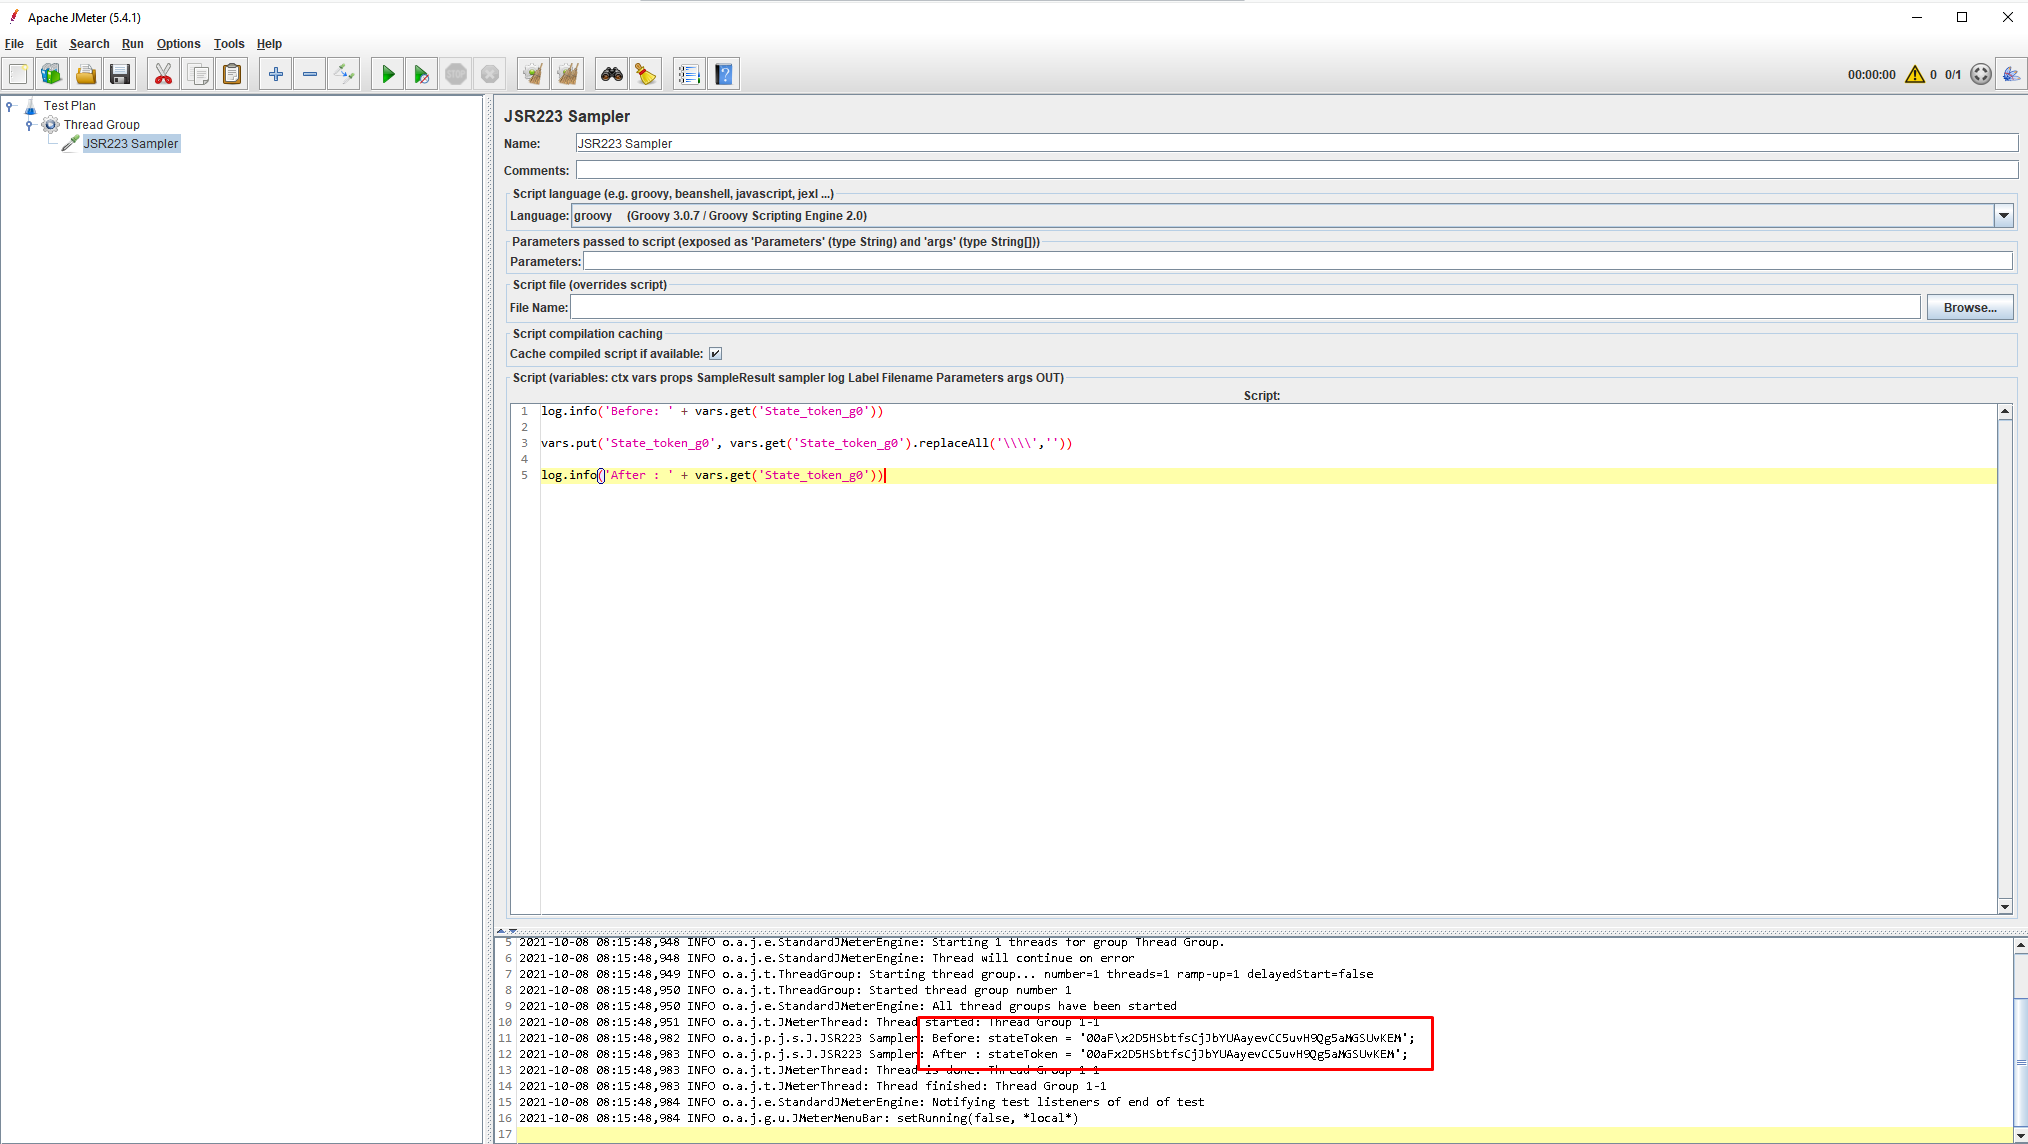Click the Cut scissors icon
The image size is (2028, 1144).
(163, 74)
